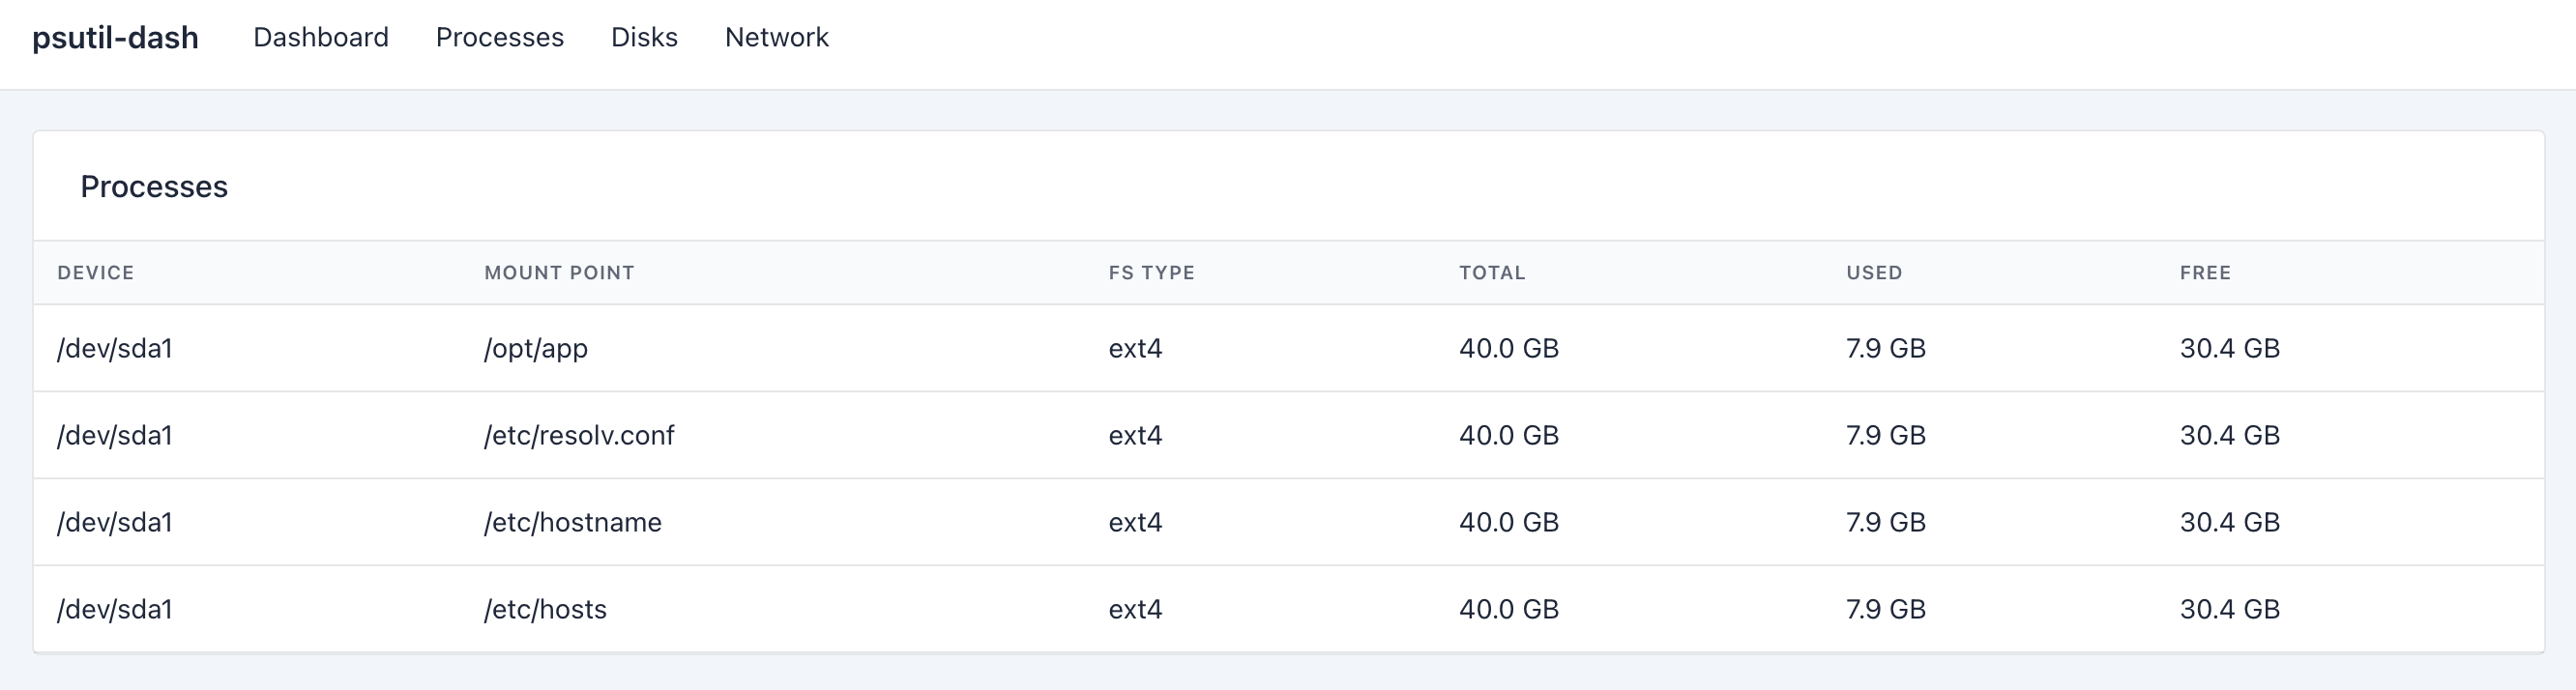This screenshot has width=2576, height=690.
Task: Select the /etc/resolv.conf mount point cell
Action: (579, 436)
